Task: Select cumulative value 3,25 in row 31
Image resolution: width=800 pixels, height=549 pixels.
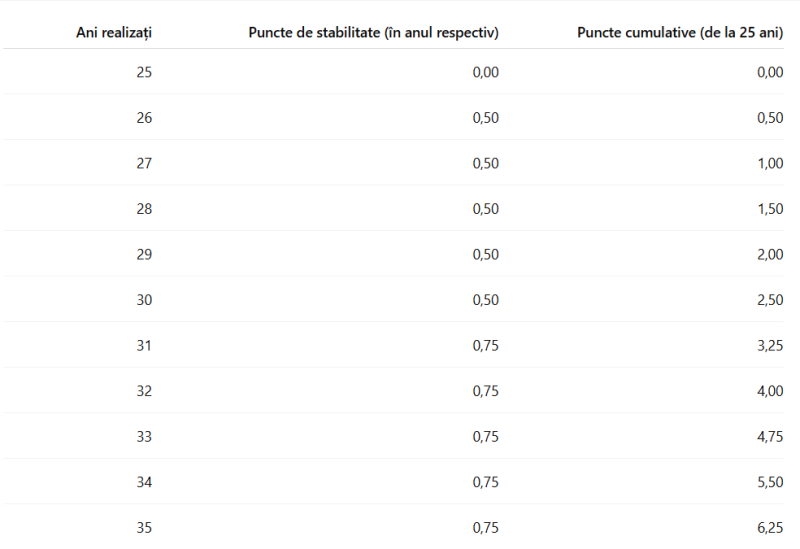Action: coord(770,346)
